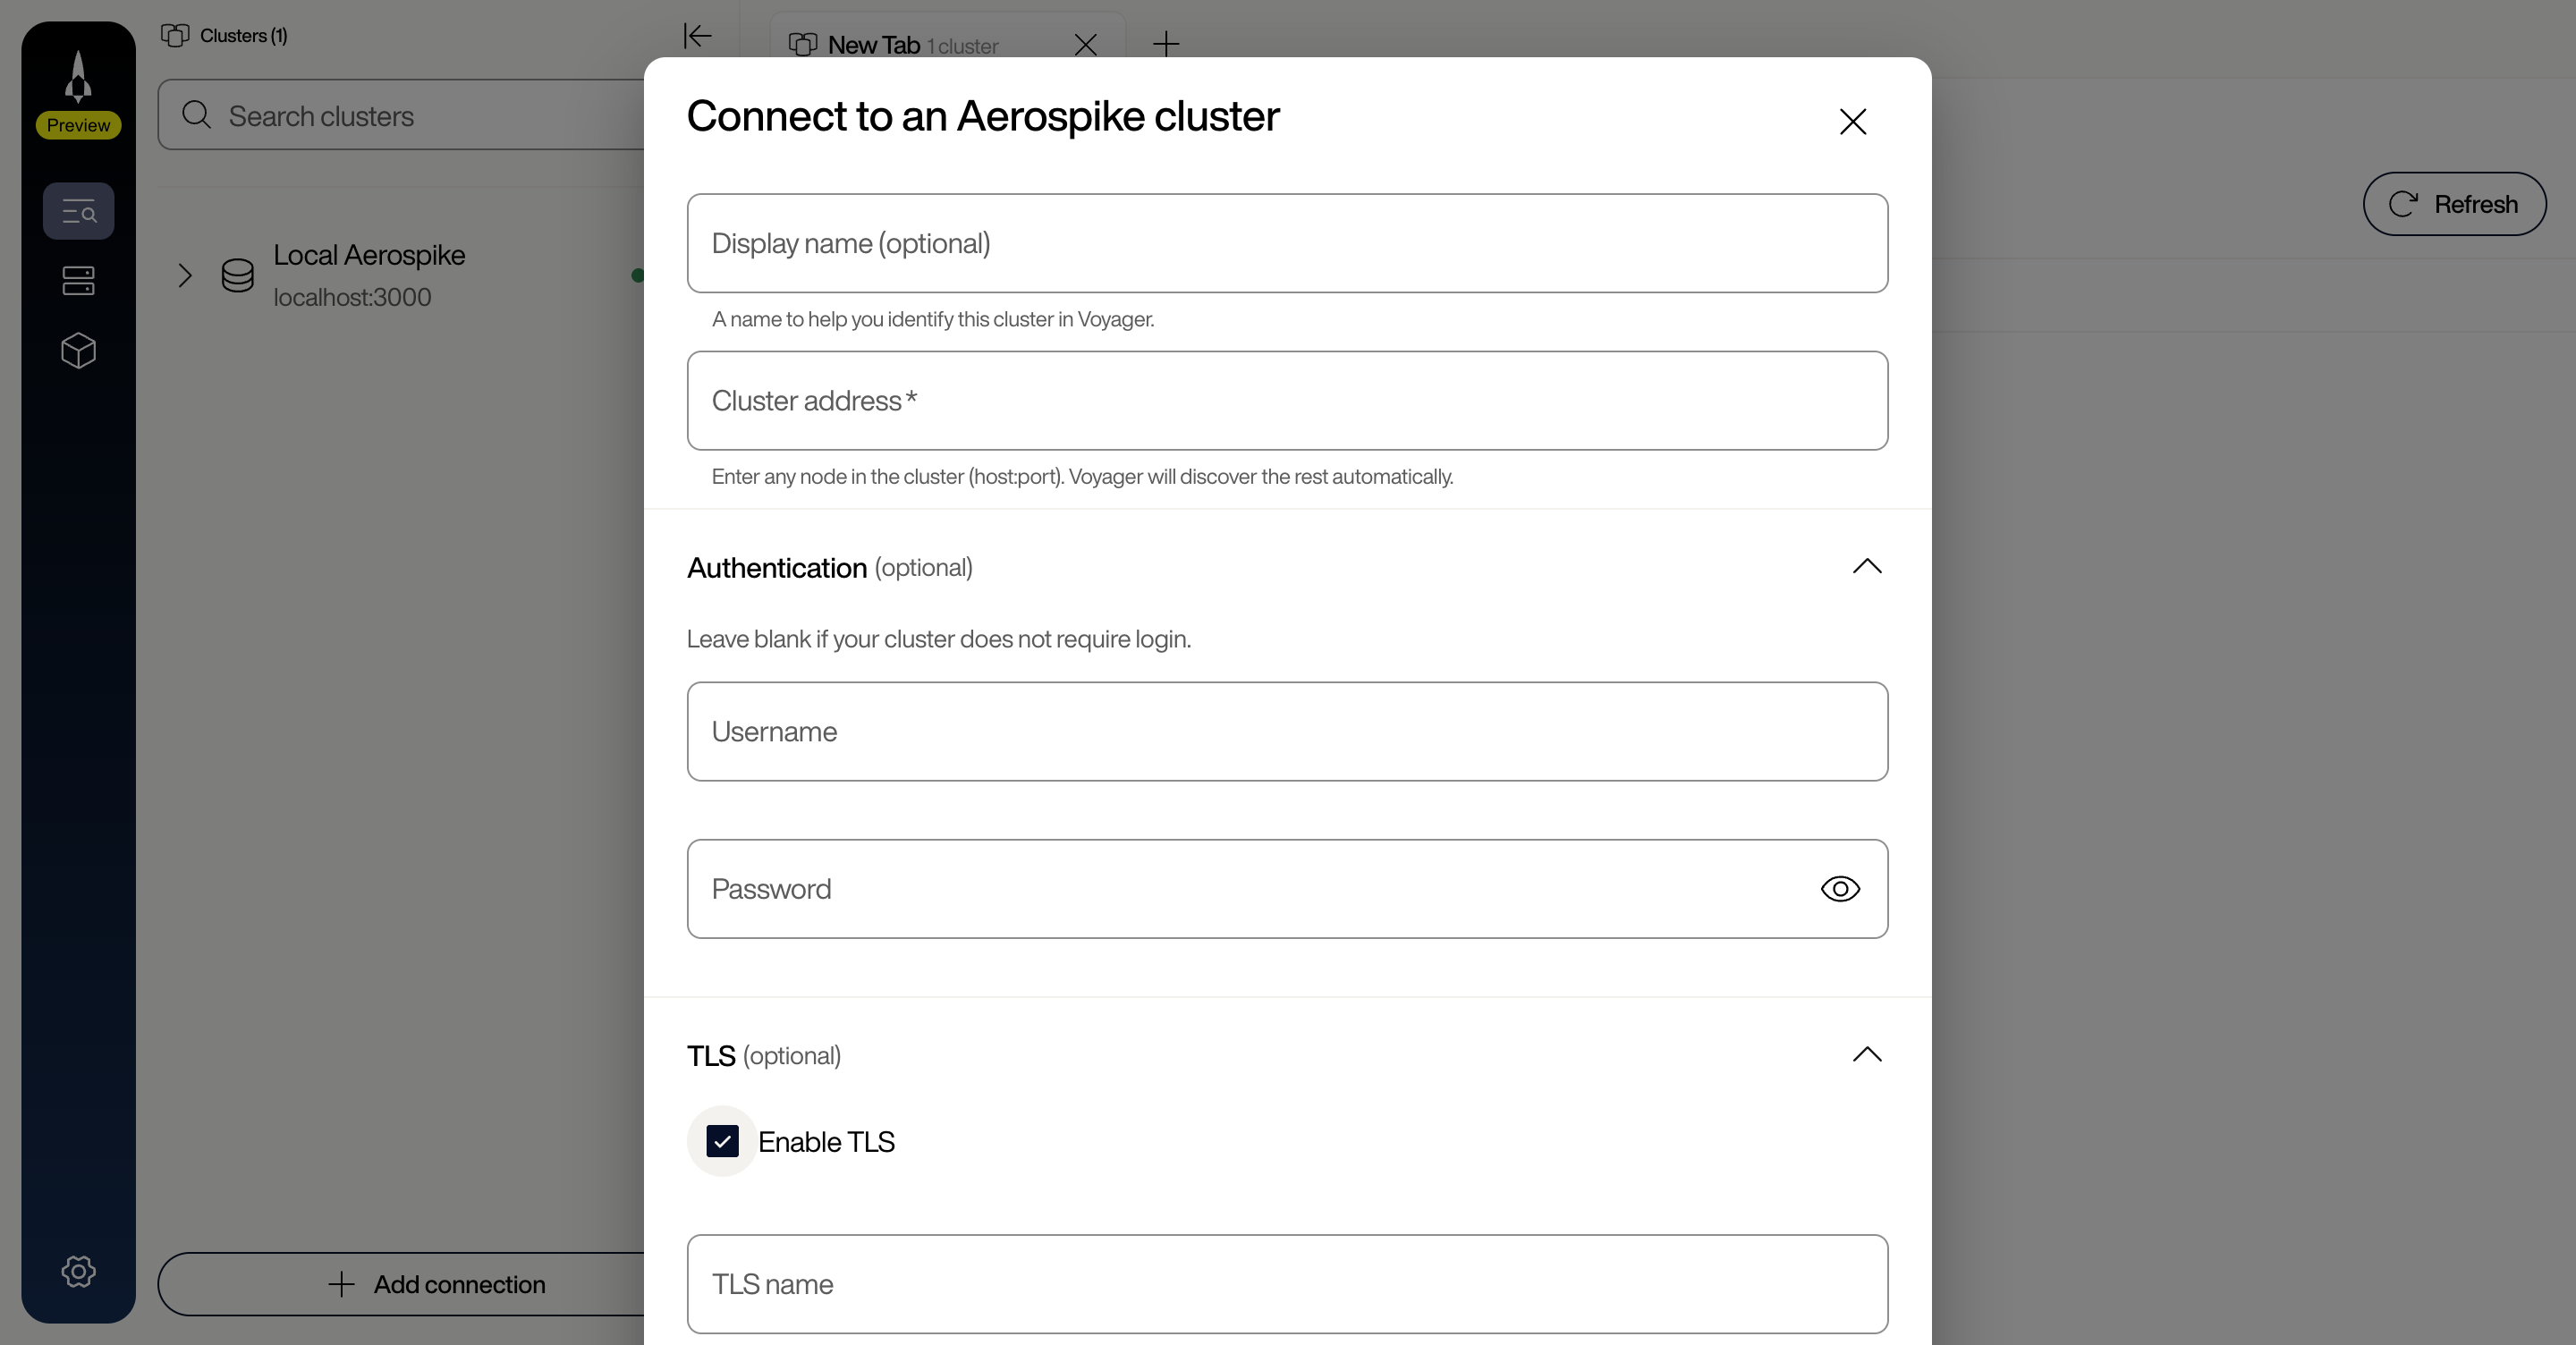Open the settings gear in the sidebar
The height and width of the screenshot is (1345, 2576).
[x=78, y=1272]
